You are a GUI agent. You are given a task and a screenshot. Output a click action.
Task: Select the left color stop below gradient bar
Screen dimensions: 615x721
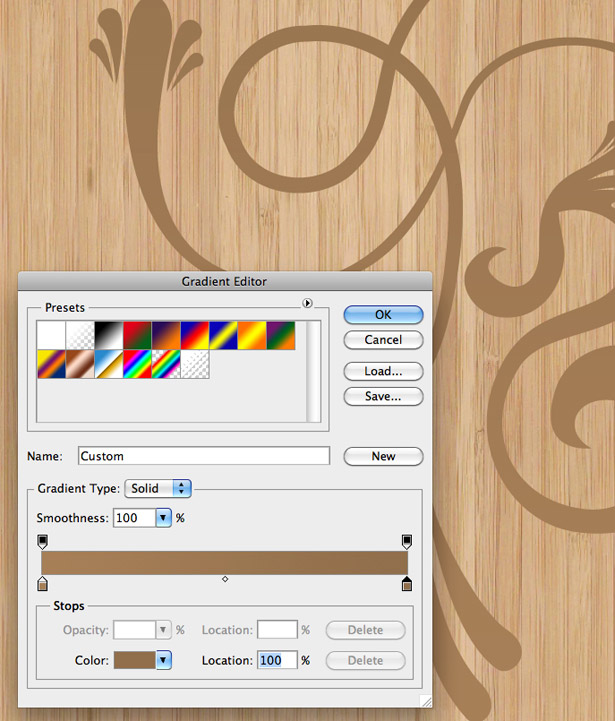(x=42, y=583)
